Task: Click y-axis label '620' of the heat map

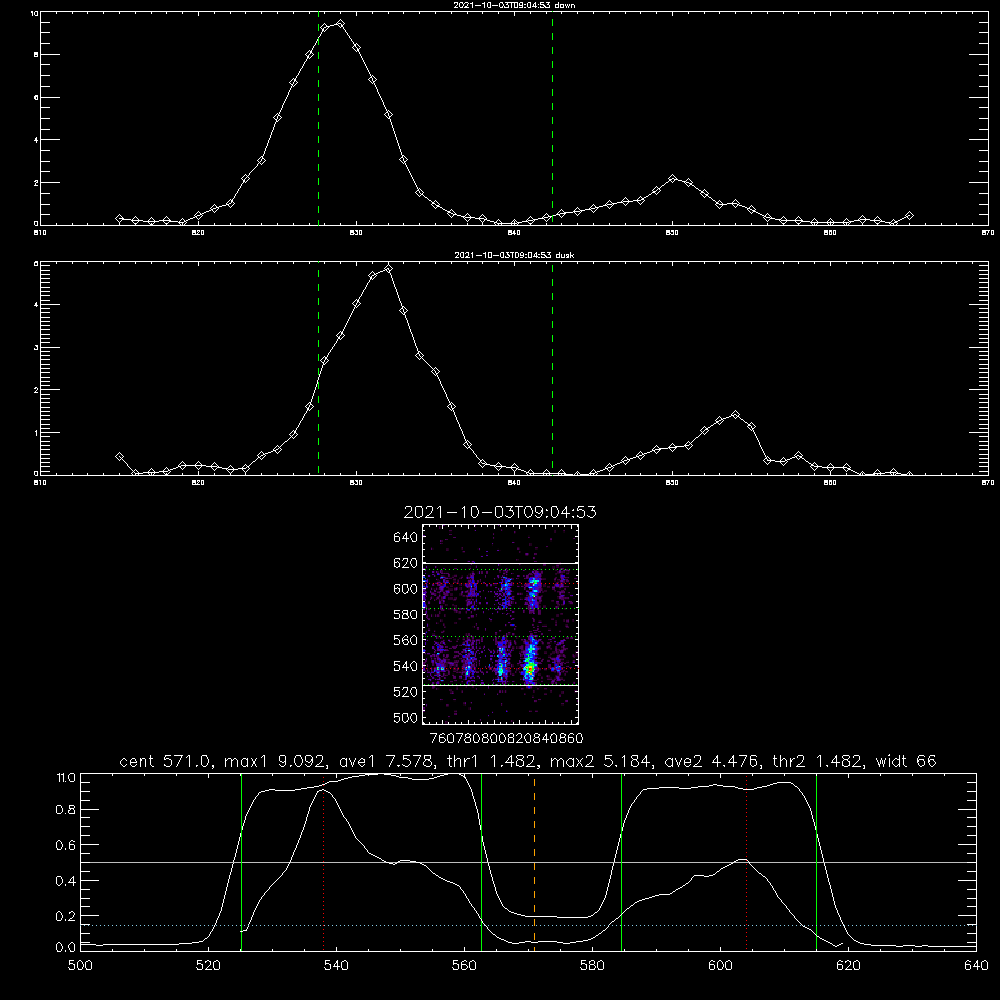Action: click(406, 563)
